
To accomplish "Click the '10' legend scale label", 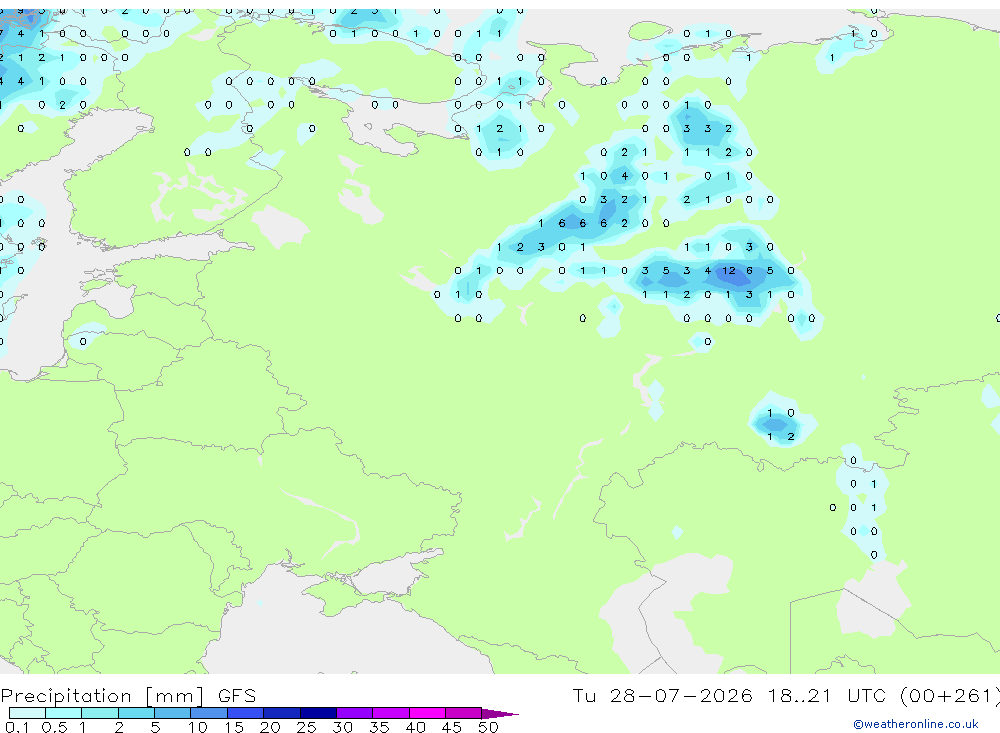I will (197, 727).
